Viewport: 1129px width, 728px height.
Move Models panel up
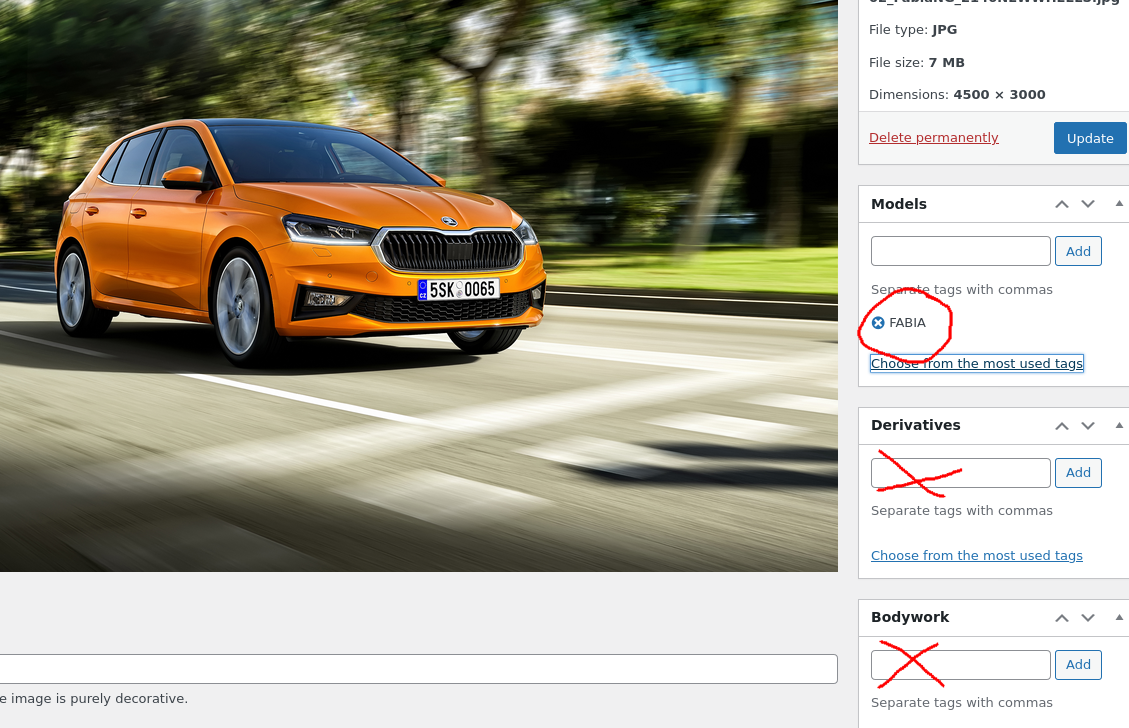point(1061,205)
